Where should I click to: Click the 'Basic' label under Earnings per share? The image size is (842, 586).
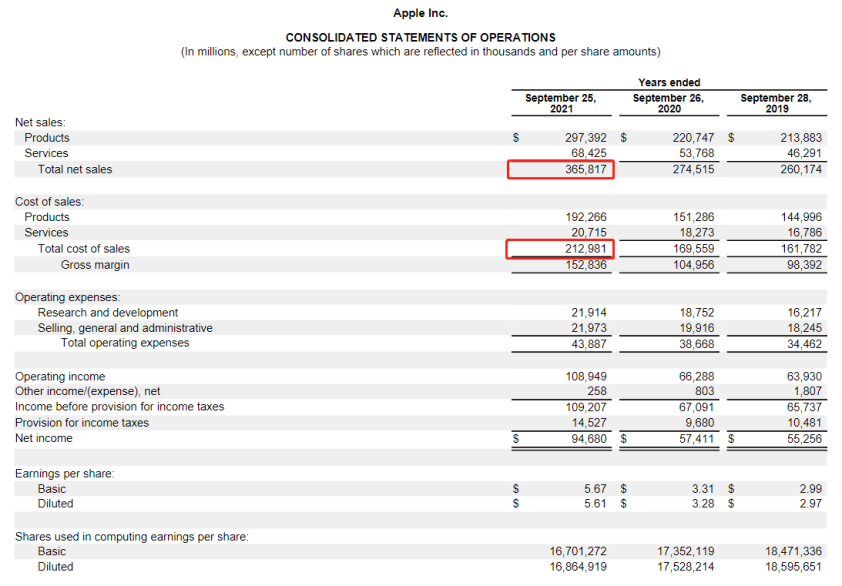pos(52,489)
